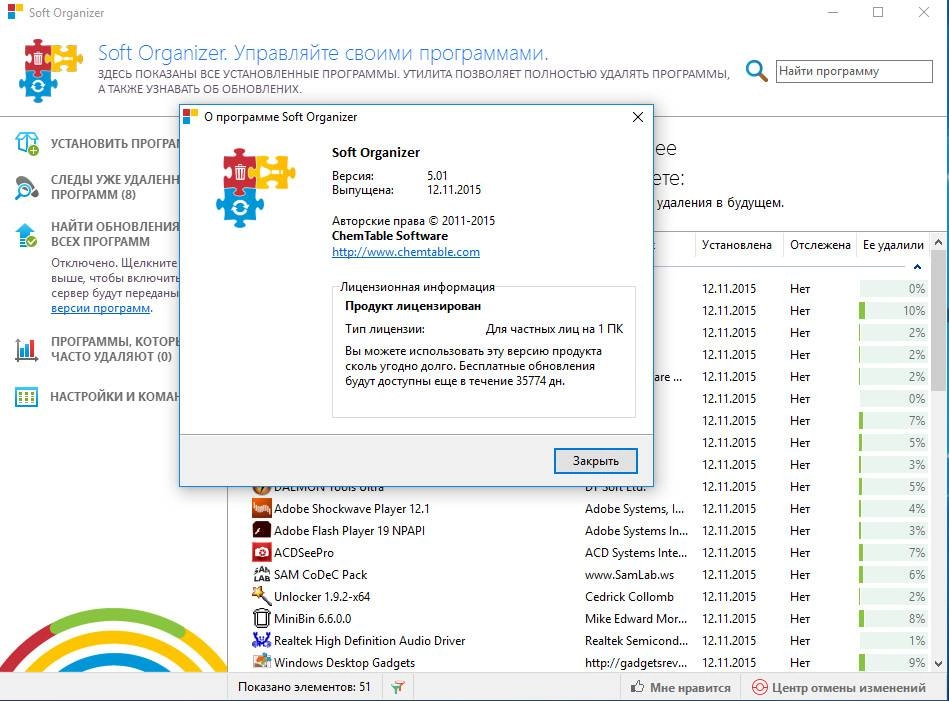The image size is (949, 701).
Task: Click the Закрыть button
Action: [x=596, y=461]
